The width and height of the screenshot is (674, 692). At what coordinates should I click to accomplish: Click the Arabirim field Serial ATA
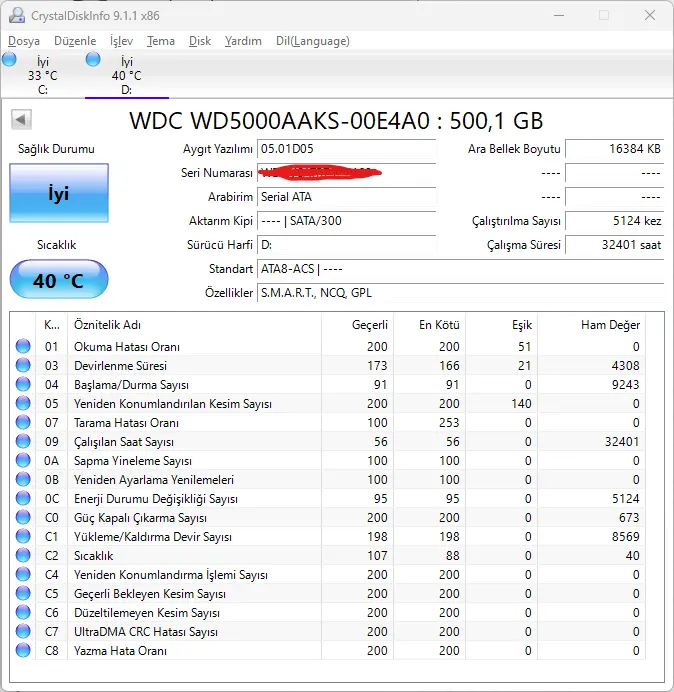click(x=346, y=197)
